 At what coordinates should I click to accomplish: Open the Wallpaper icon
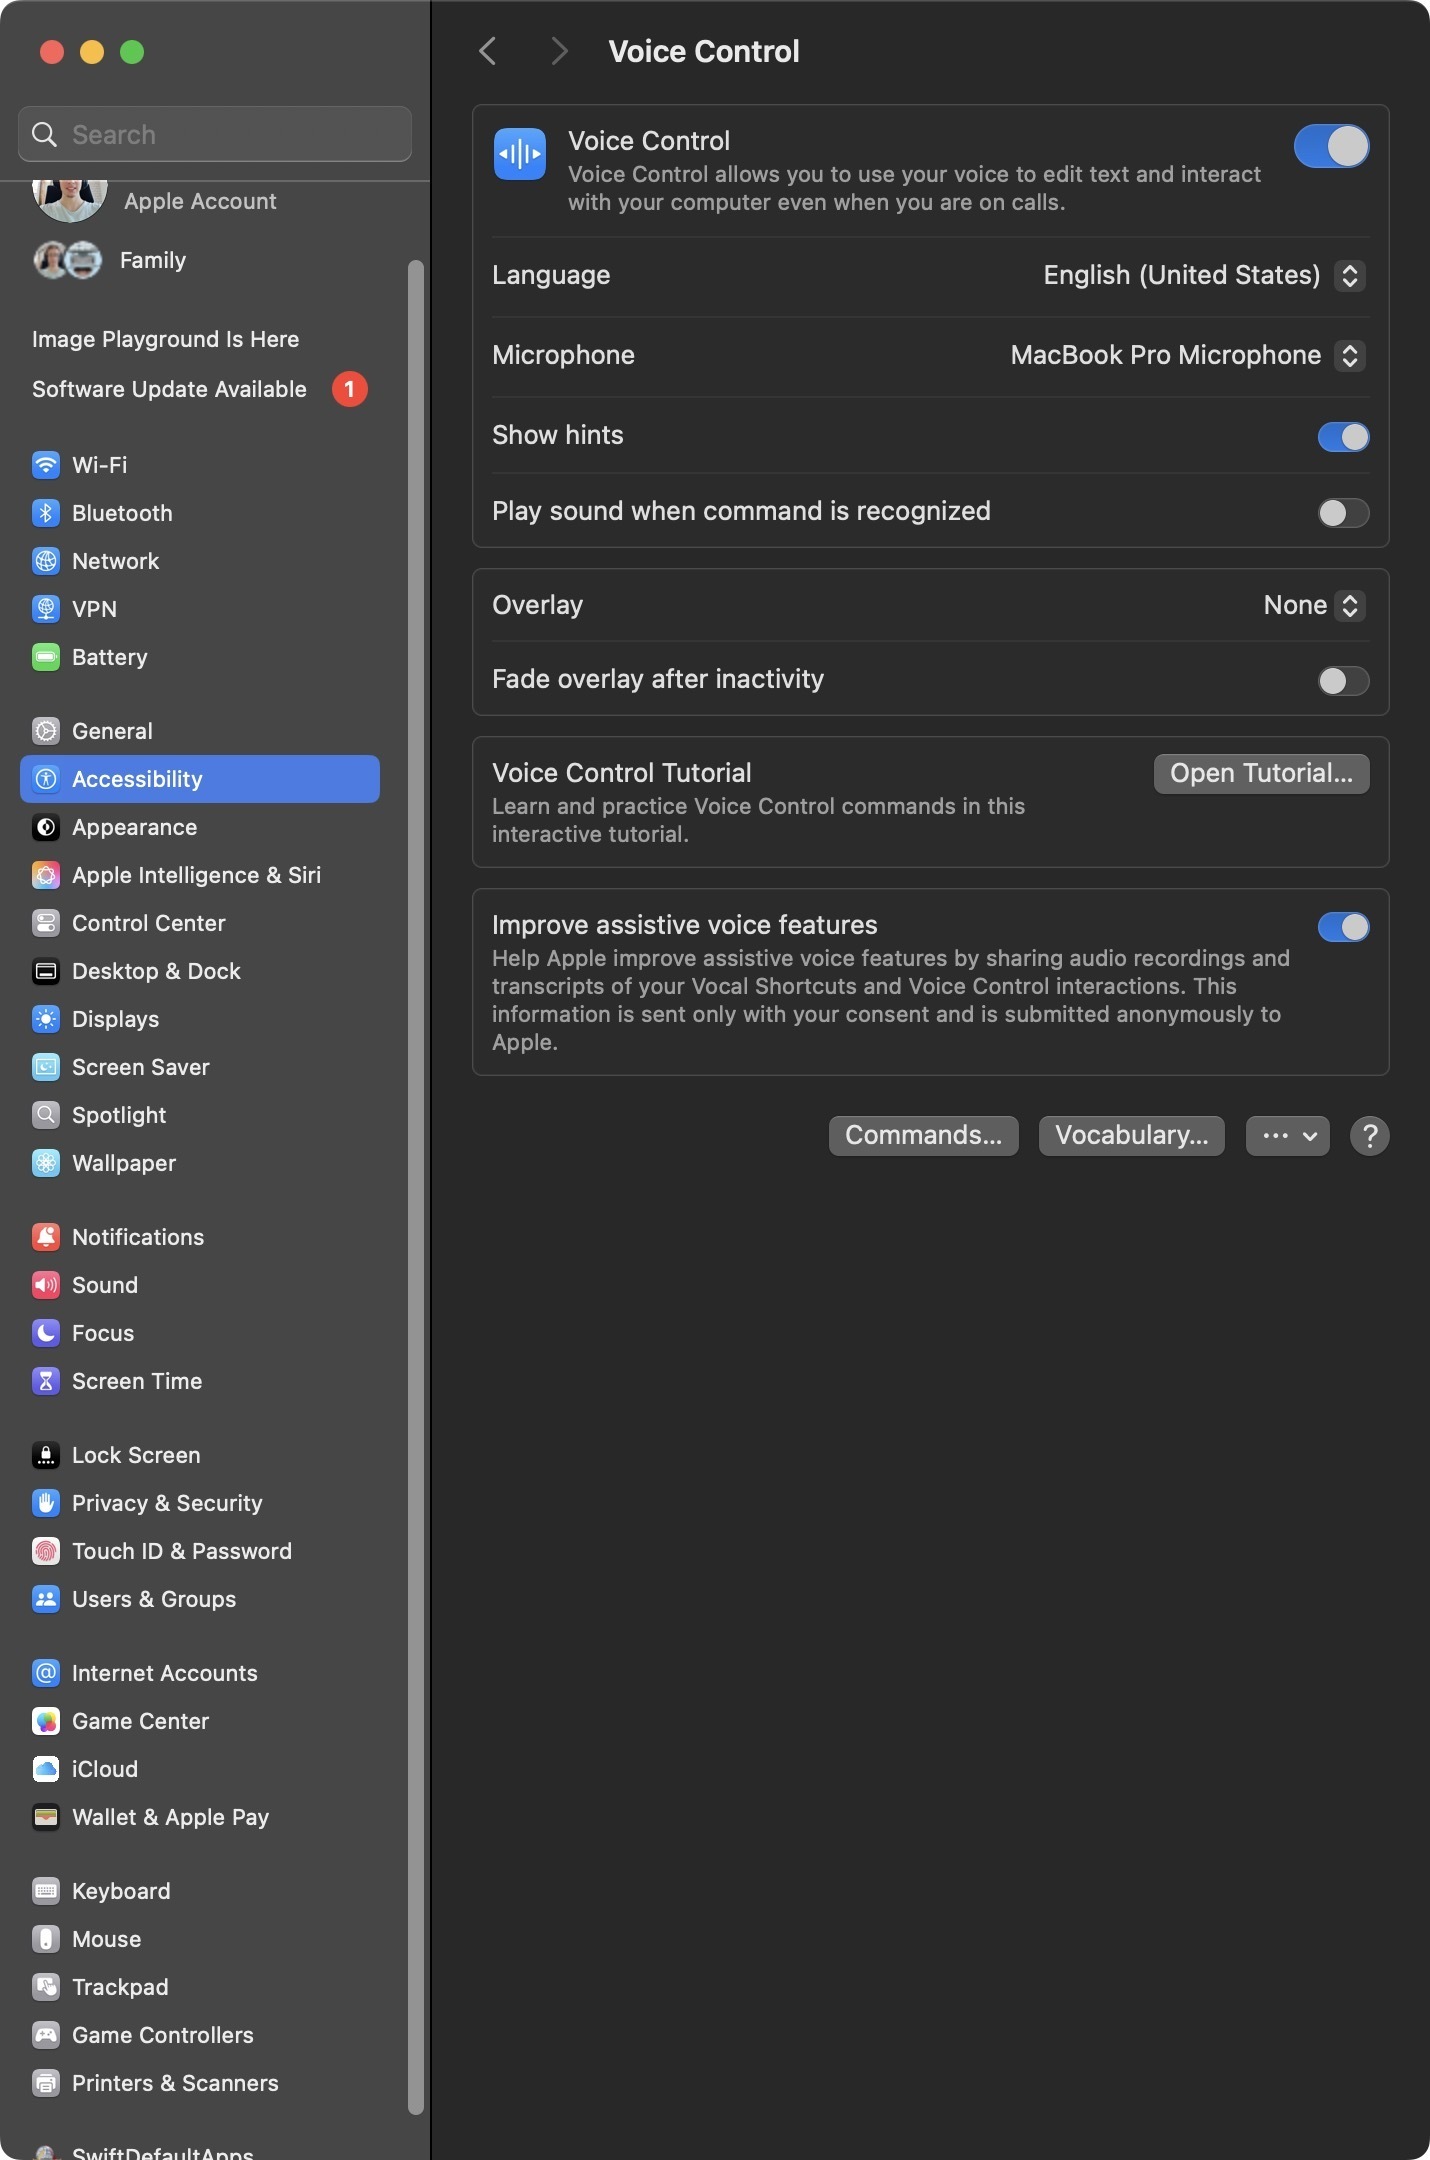(x=46, y=1163)
